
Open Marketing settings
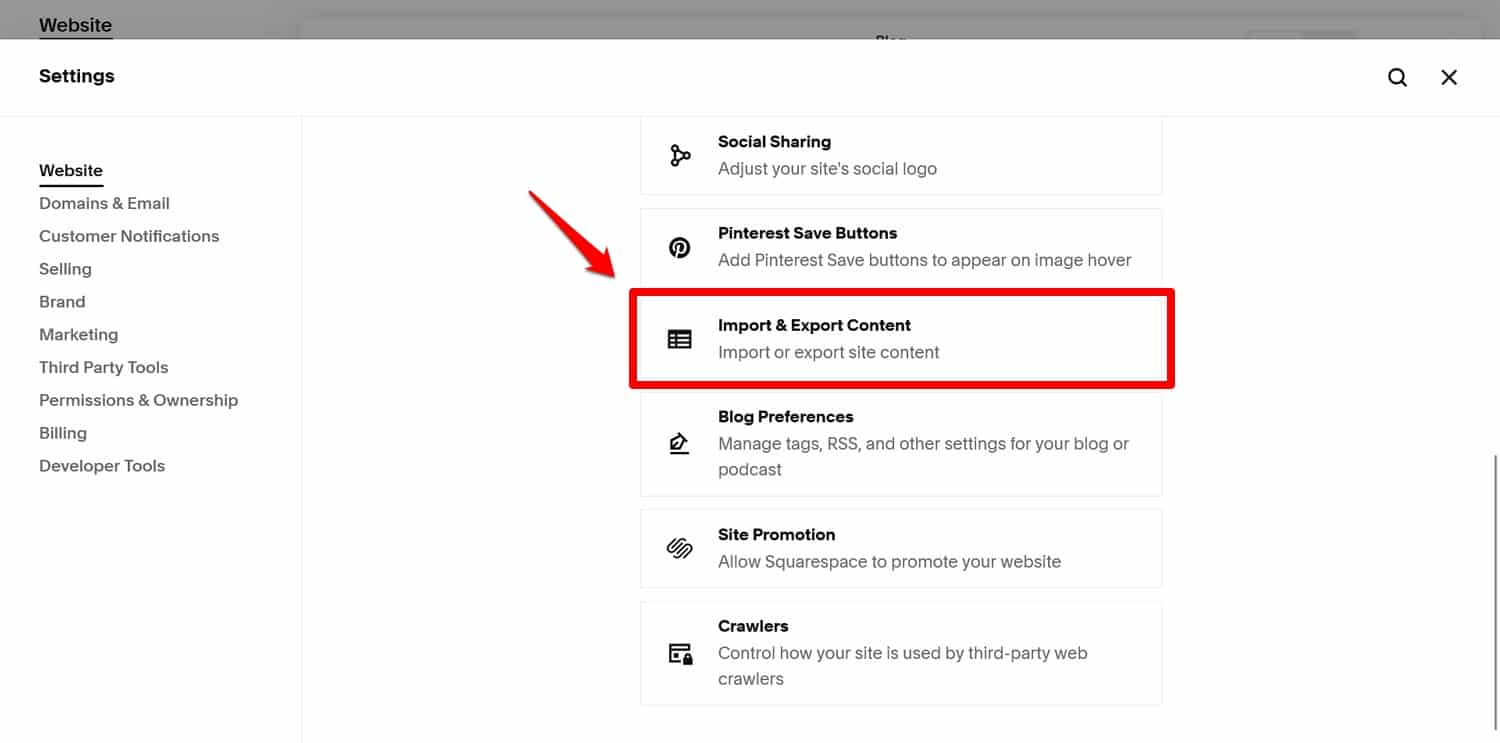(x=78, y=335)
